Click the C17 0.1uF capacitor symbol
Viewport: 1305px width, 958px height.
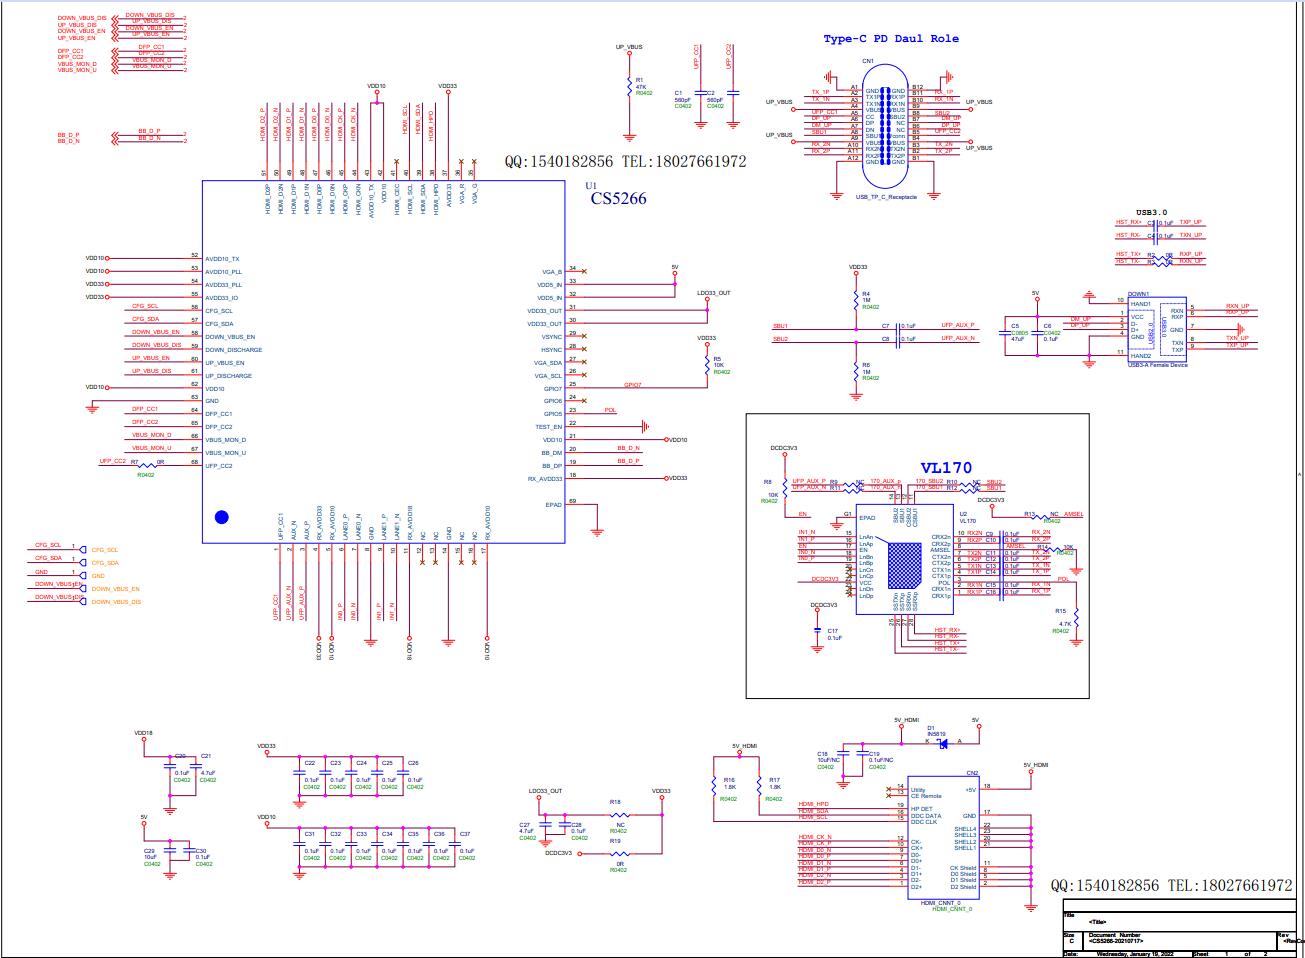[820, 634]
